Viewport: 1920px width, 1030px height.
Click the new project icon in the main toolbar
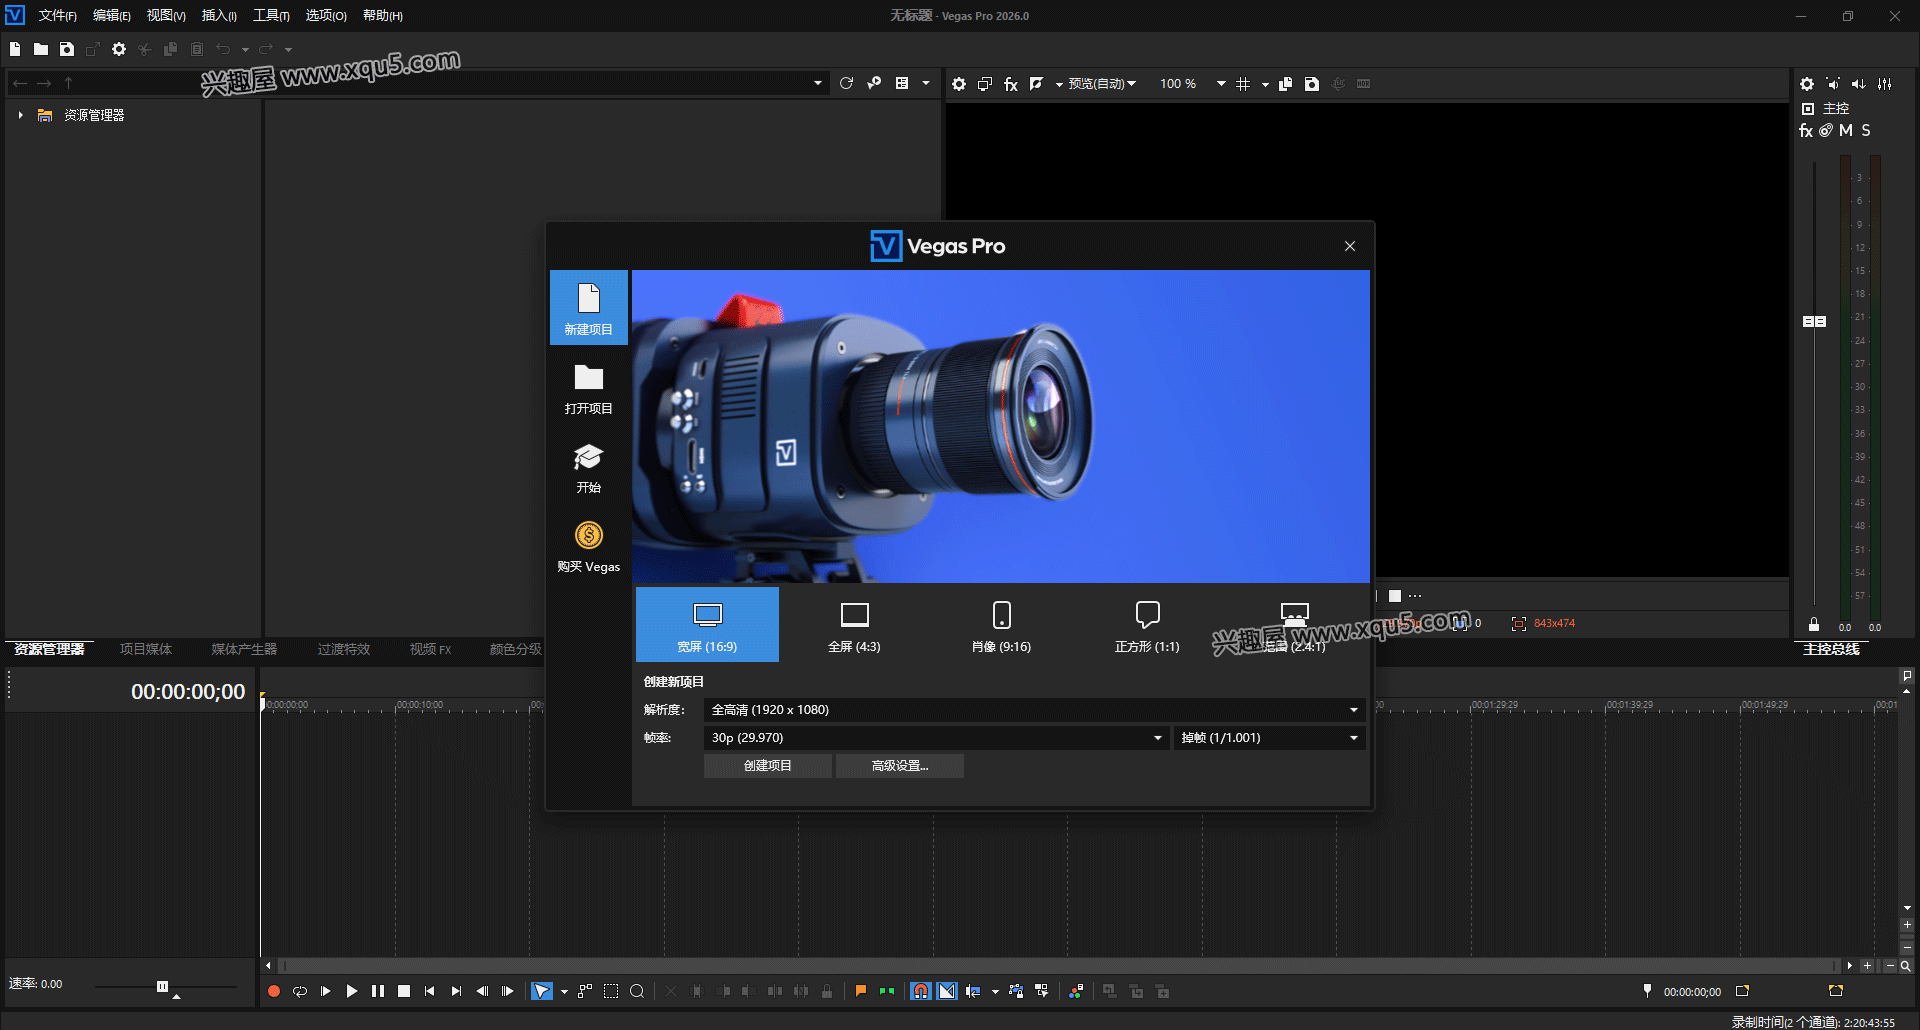(15, 49)
